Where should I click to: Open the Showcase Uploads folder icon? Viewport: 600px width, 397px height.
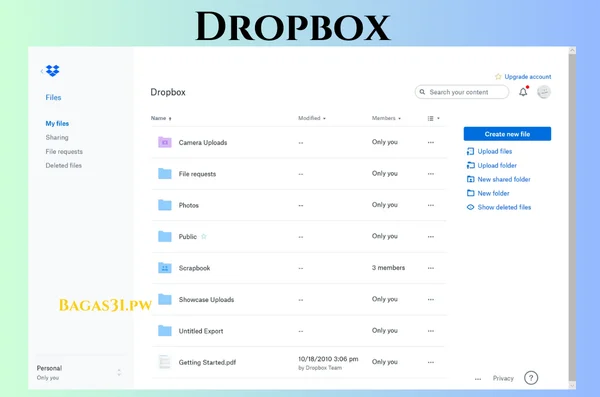(165, 299)
